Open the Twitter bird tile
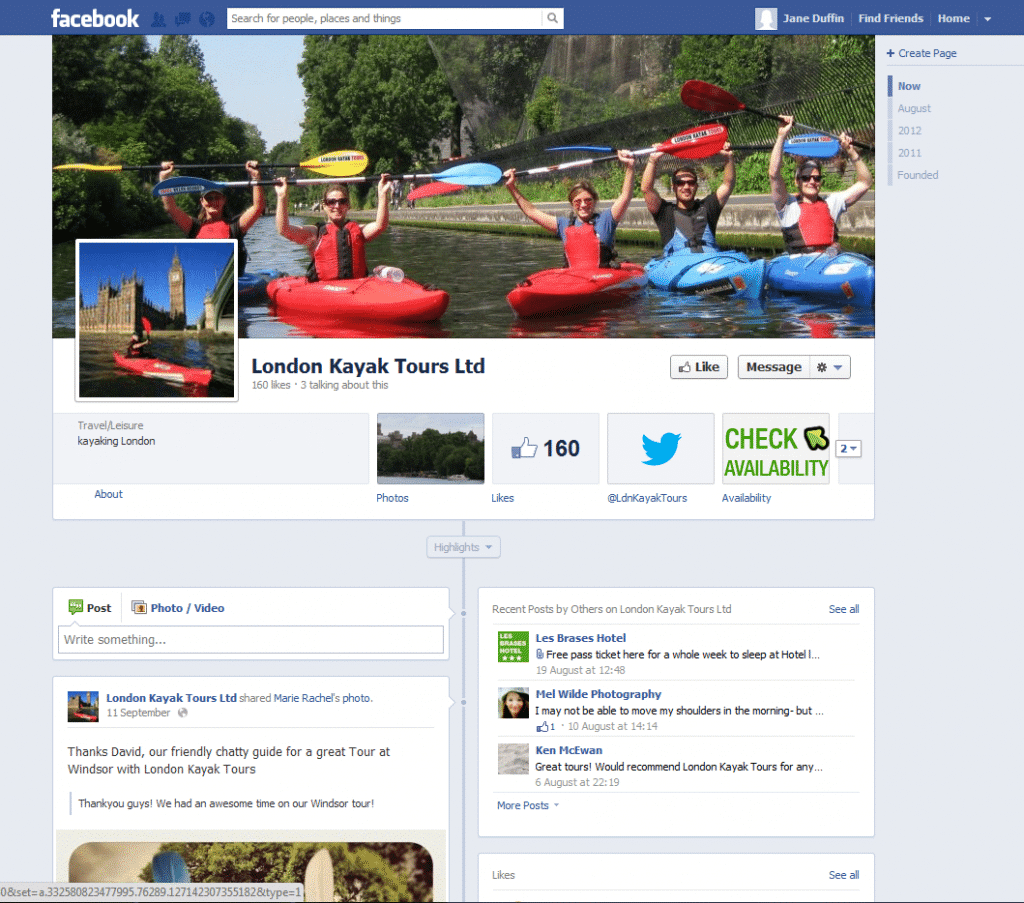The image size is (1024, 903). click(660, 449)
